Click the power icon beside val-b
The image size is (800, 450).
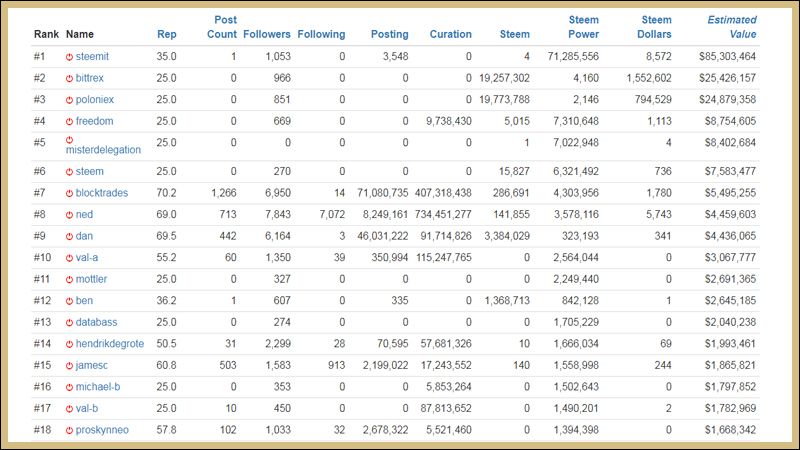69,409
